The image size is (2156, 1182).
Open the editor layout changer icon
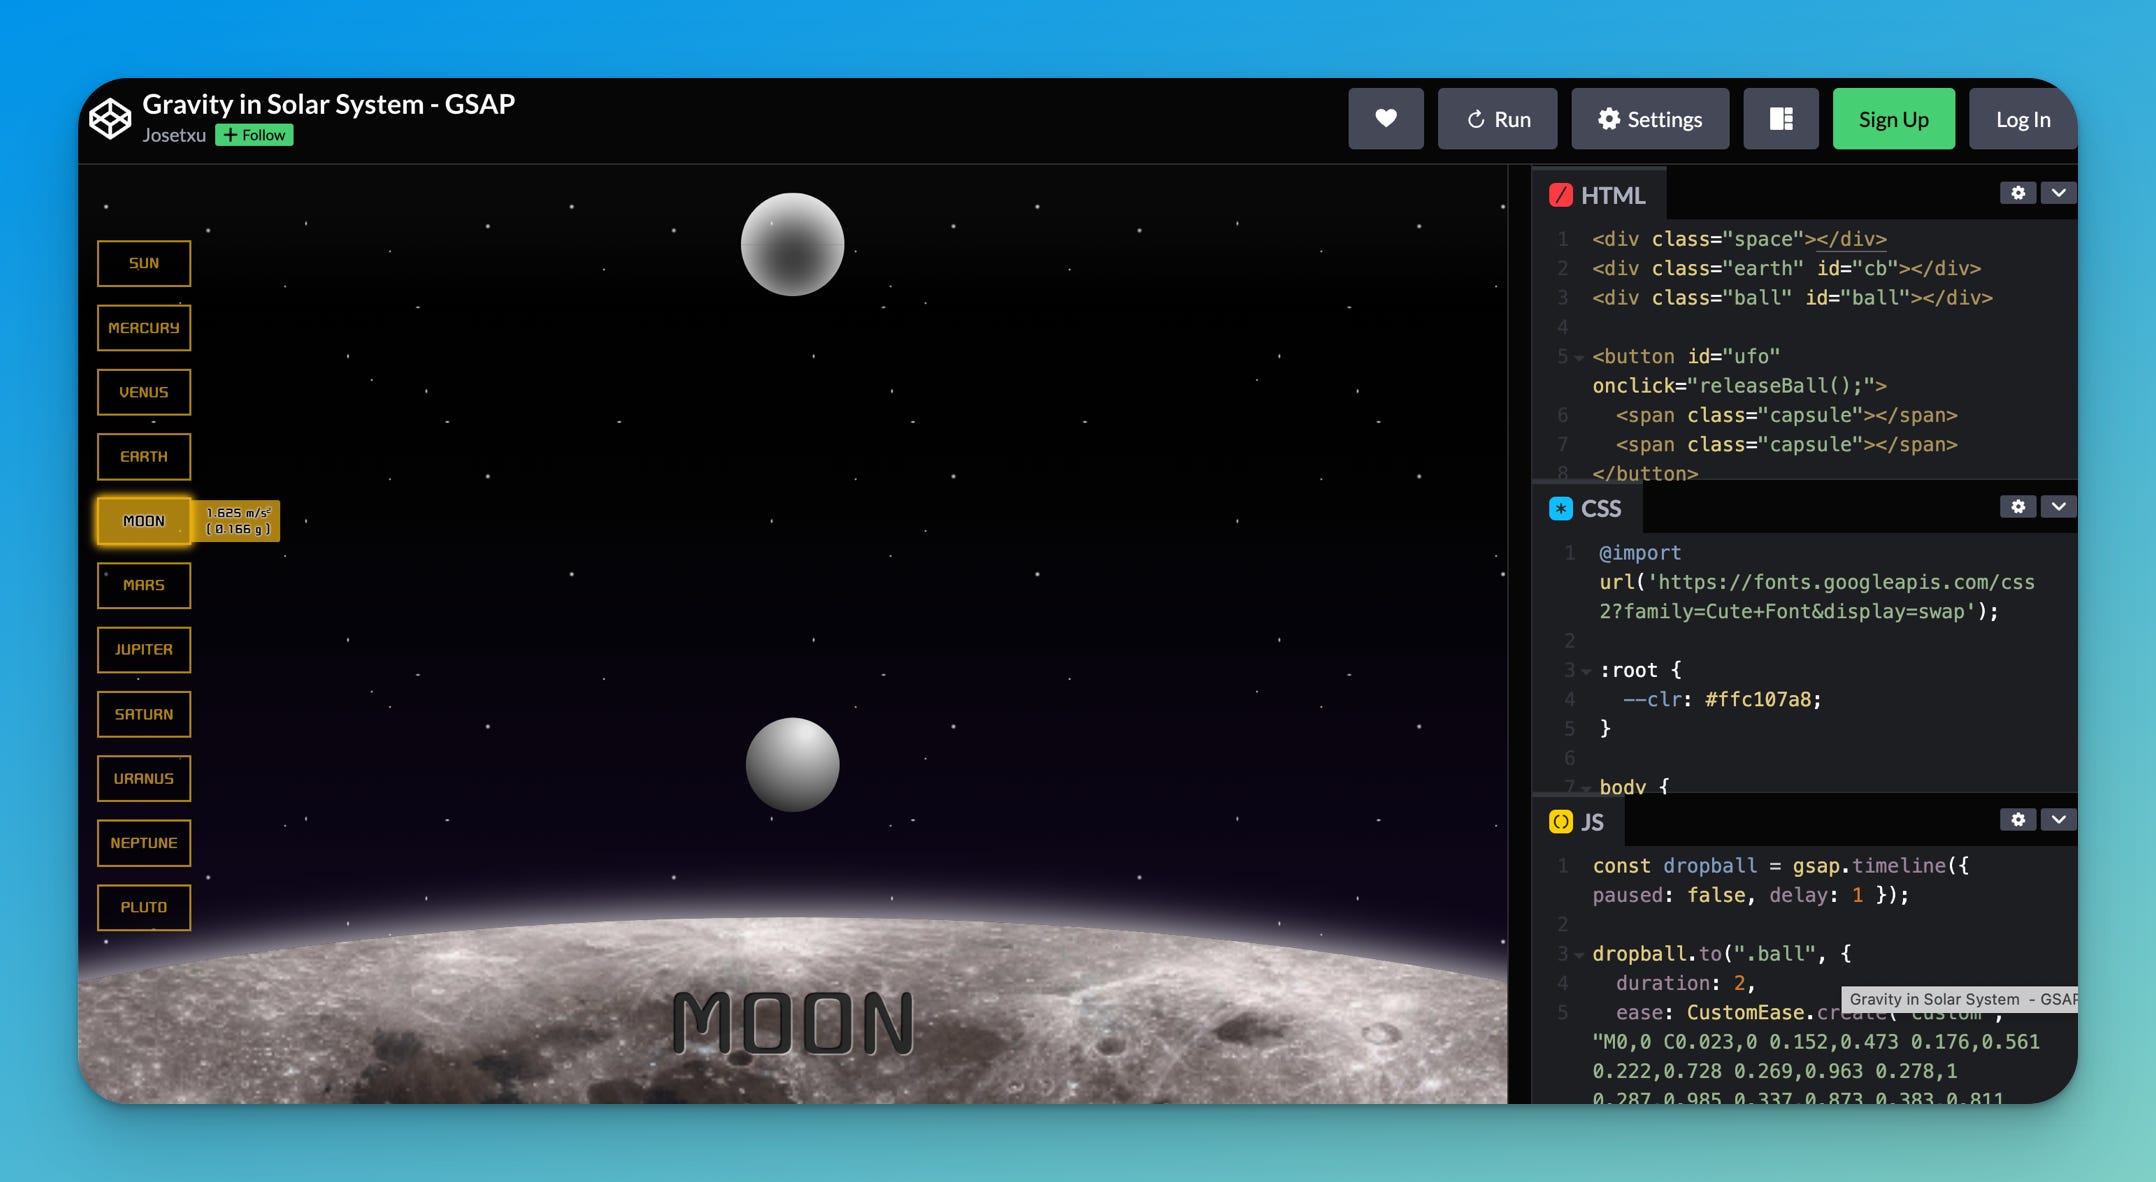coord(1781,118)
